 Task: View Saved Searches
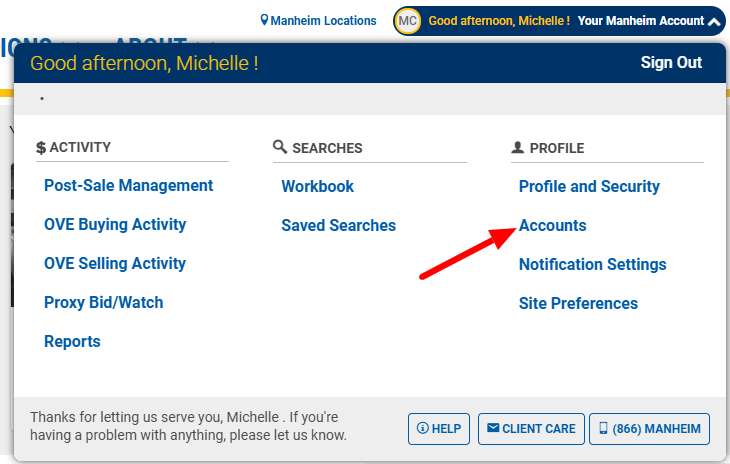338,226
